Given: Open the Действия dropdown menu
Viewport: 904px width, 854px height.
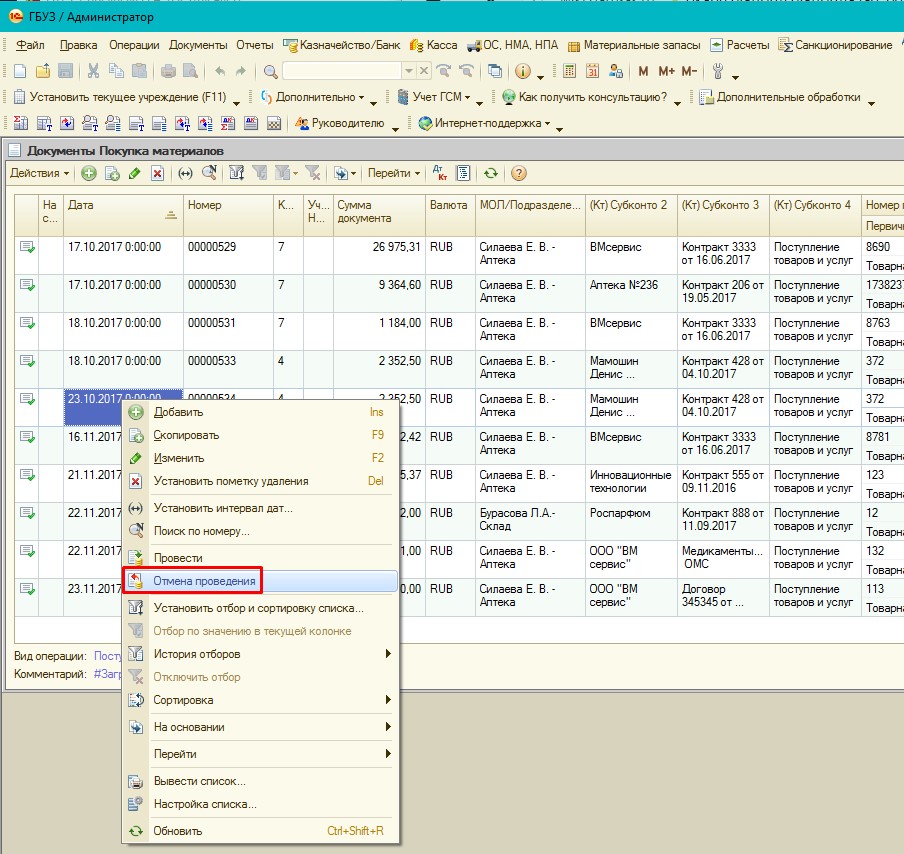Looking at the screenshot, I should [39, 173].
